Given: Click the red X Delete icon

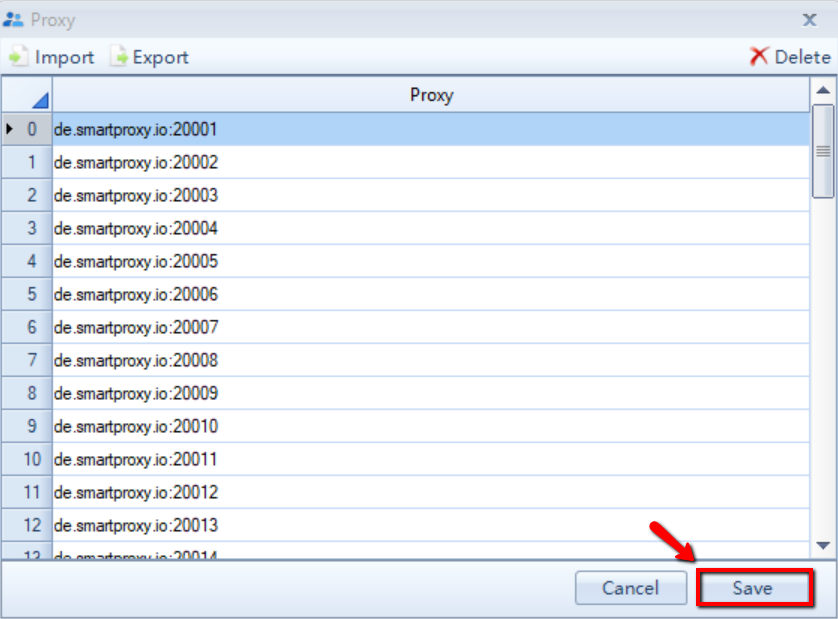Looking at the screenshot, I should click(758, 56).
